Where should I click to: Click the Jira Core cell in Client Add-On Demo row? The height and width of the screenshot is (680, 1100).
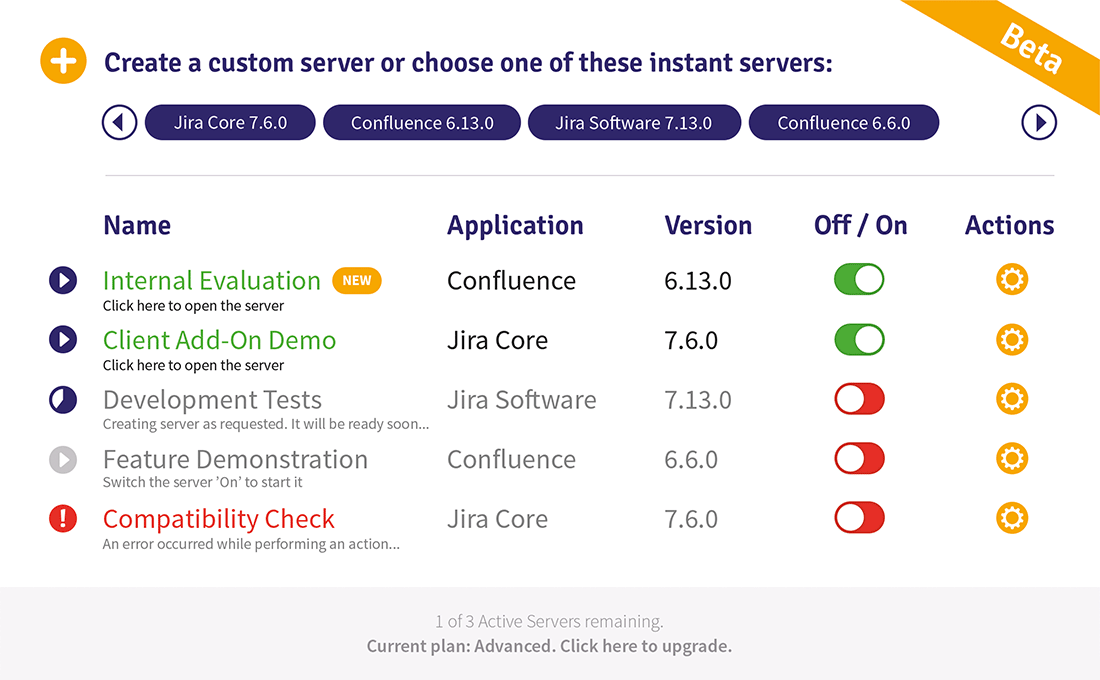coord(497,340)
